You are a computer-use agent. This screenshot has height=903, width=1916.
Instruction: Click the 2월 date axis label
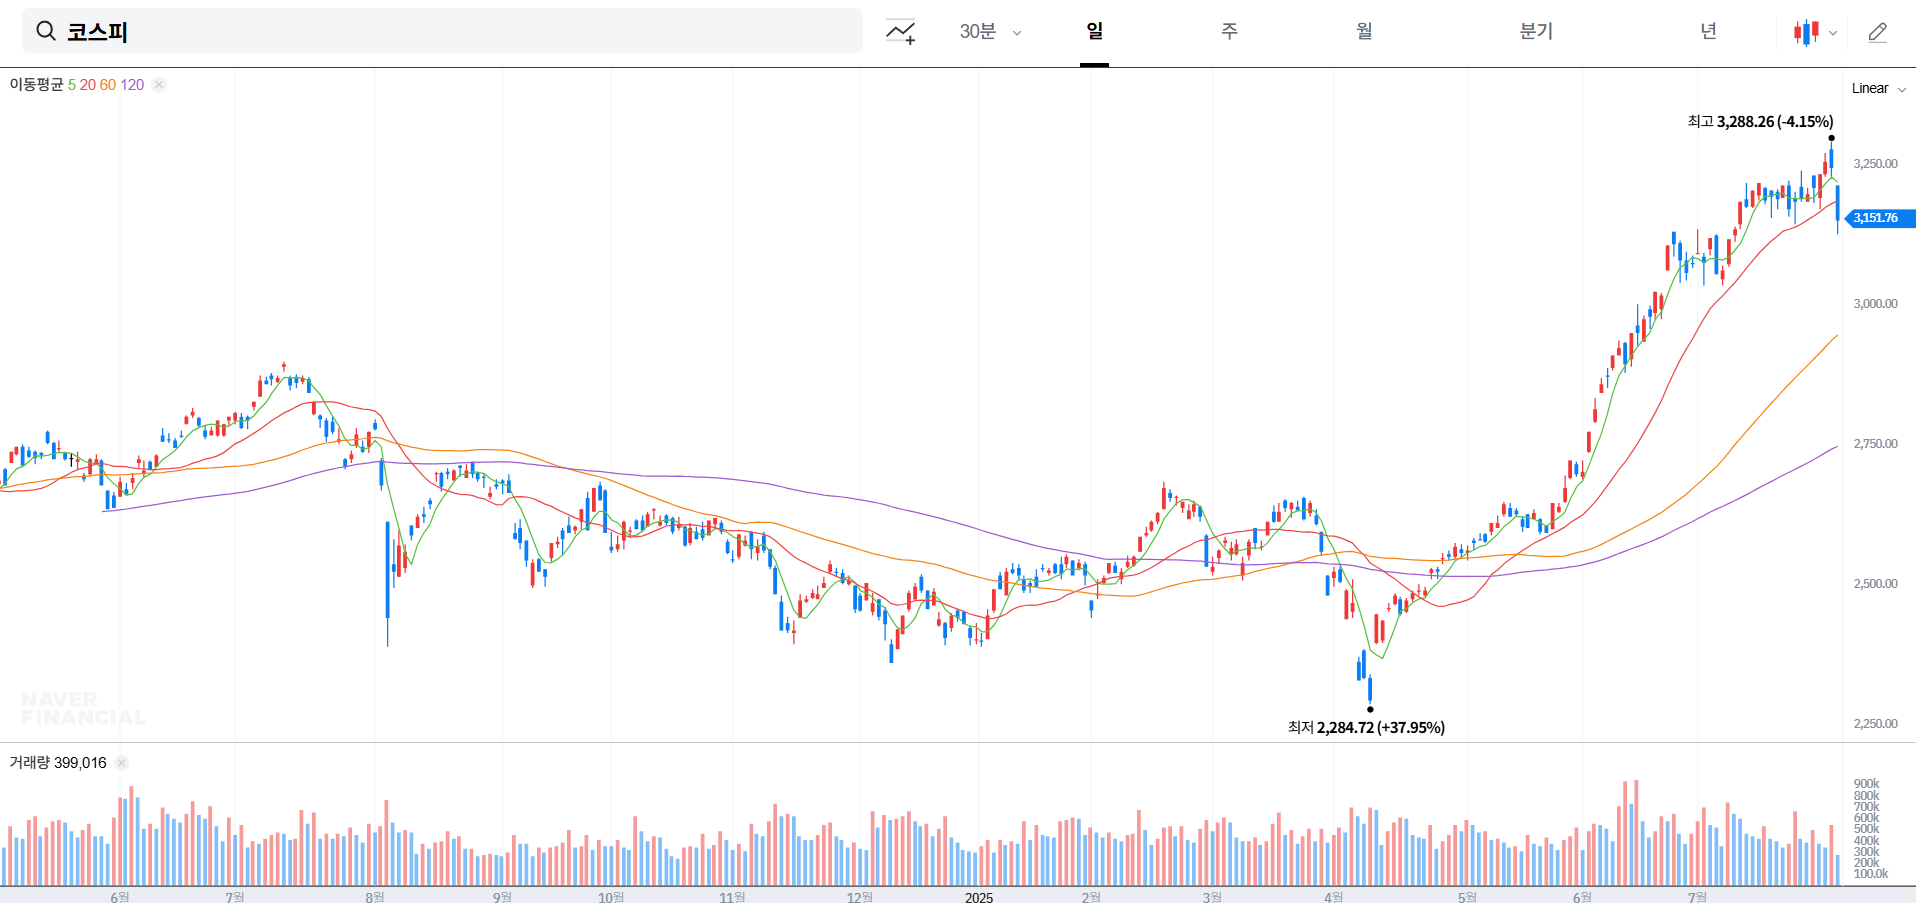pyautogui.click(x=1091, y=897)
